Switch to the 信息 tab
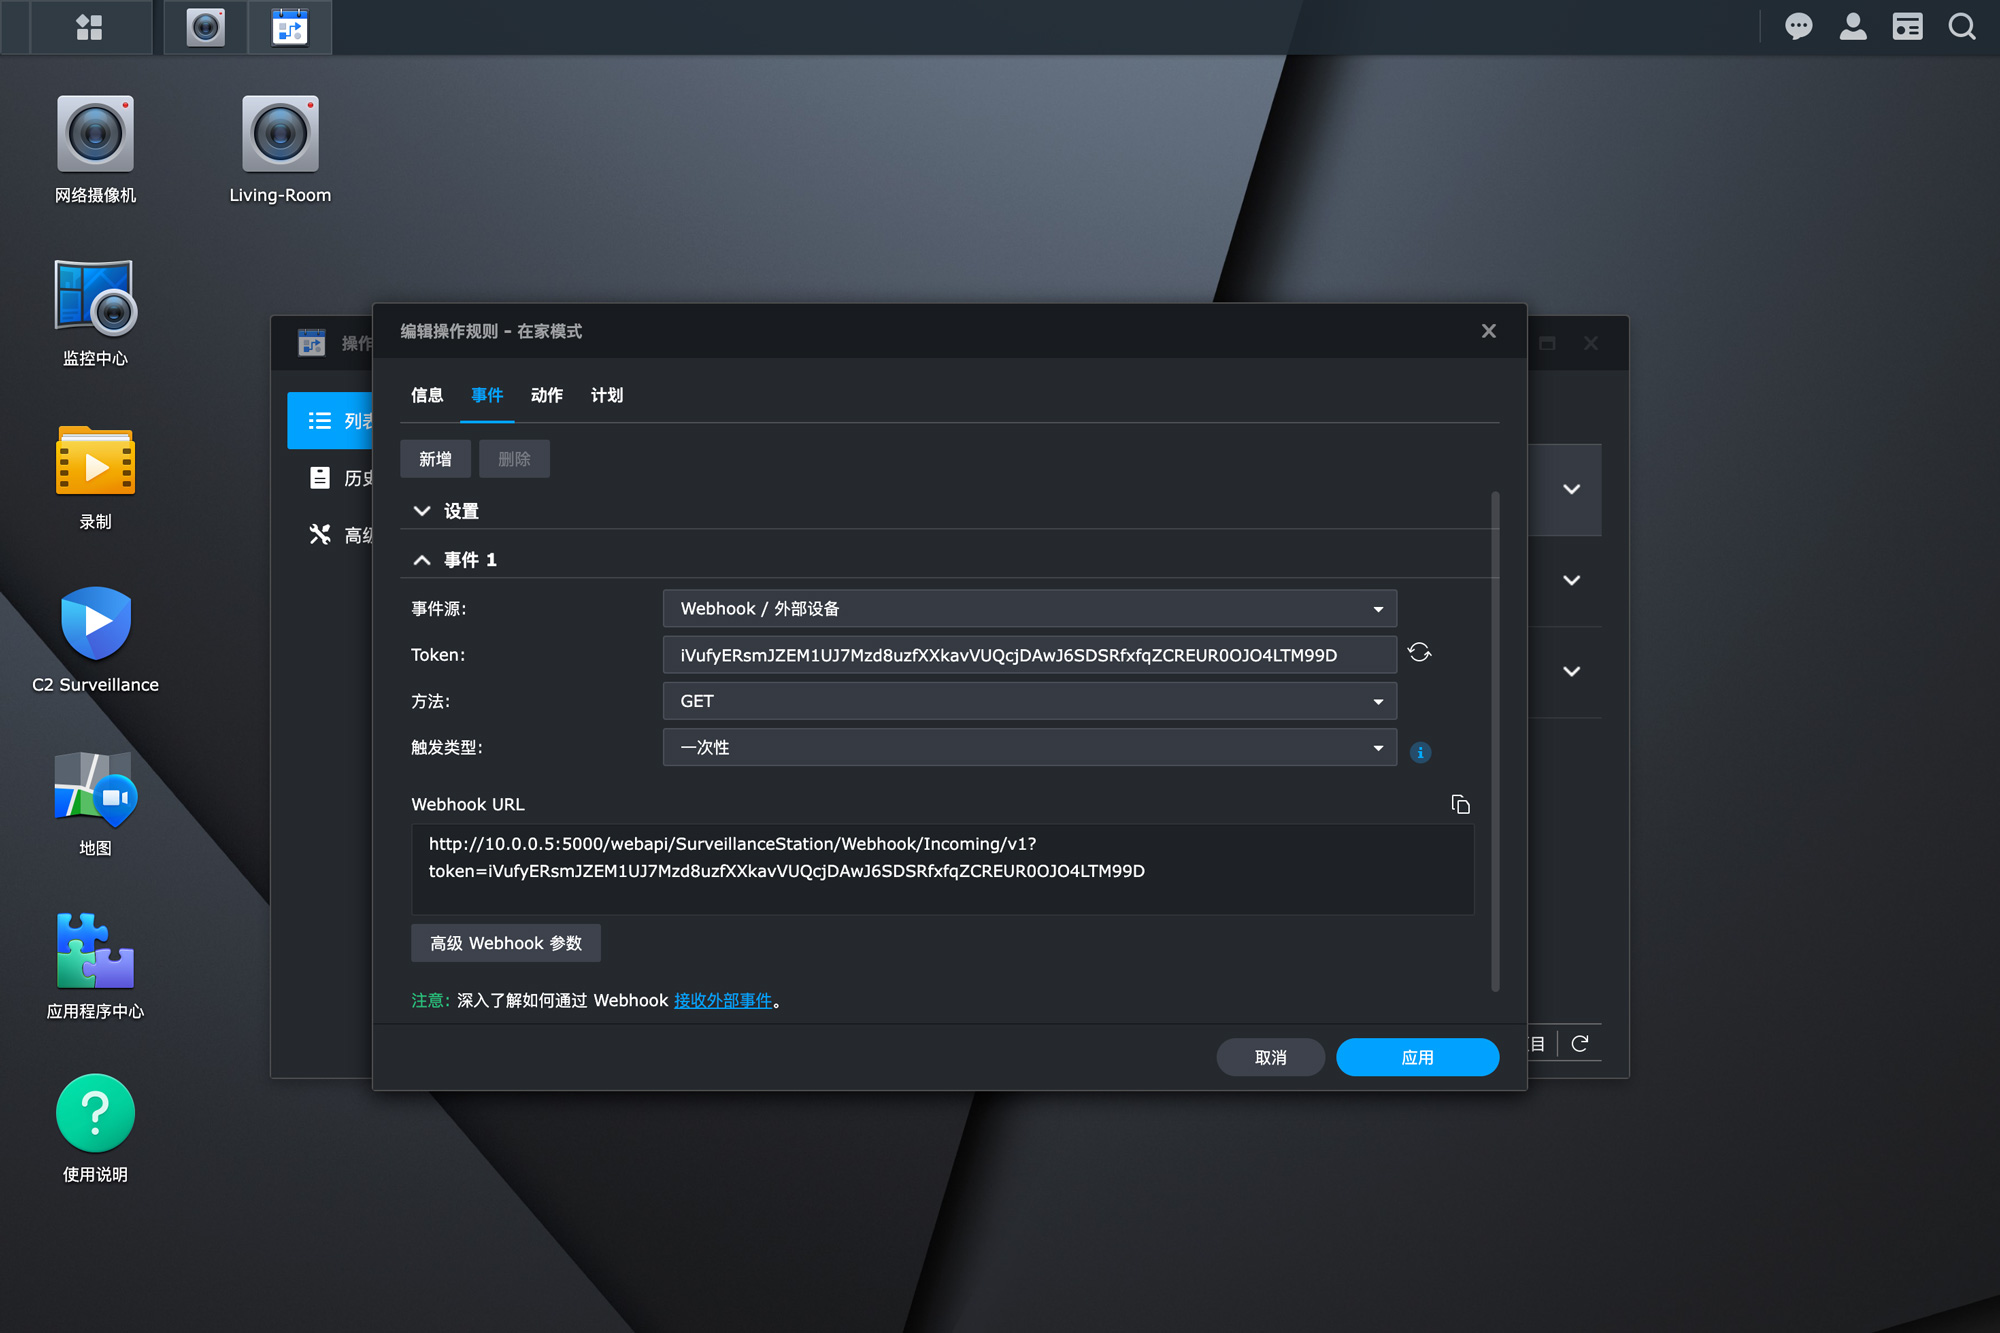This screenshot has width=2000, height=1333. [427, 395]
